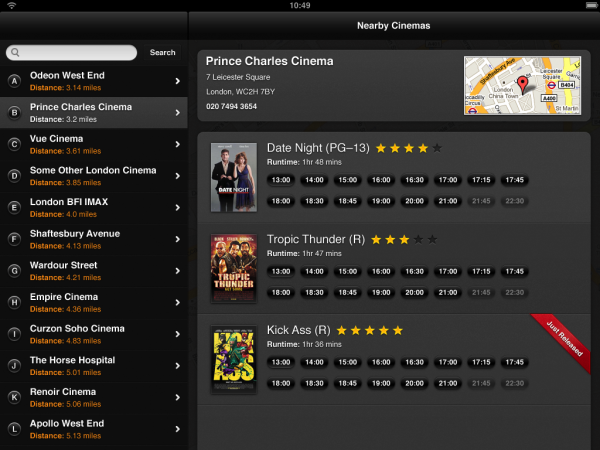Image resolution: width=600 pixels, height=450 pixels.
Task: Select the letter K marker for Renoir Cinema
Action: tap(14, 398)
